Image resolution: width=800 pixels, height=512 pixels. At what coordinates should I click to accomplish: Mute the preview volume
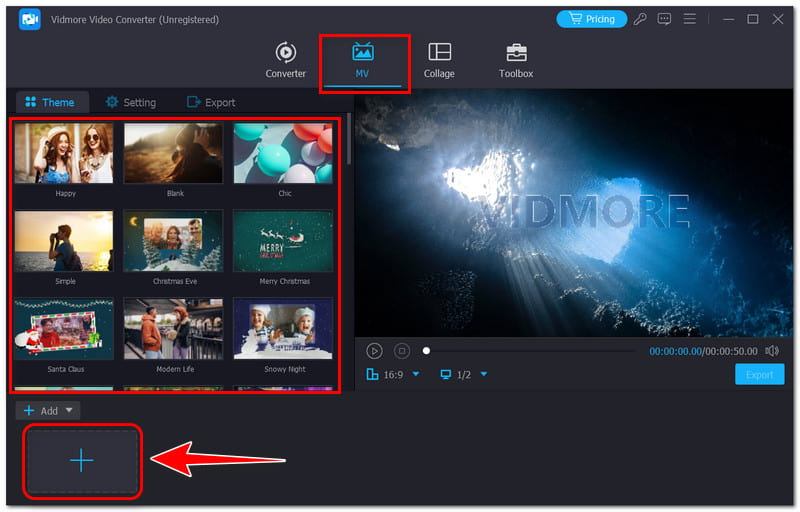[772, 351]
